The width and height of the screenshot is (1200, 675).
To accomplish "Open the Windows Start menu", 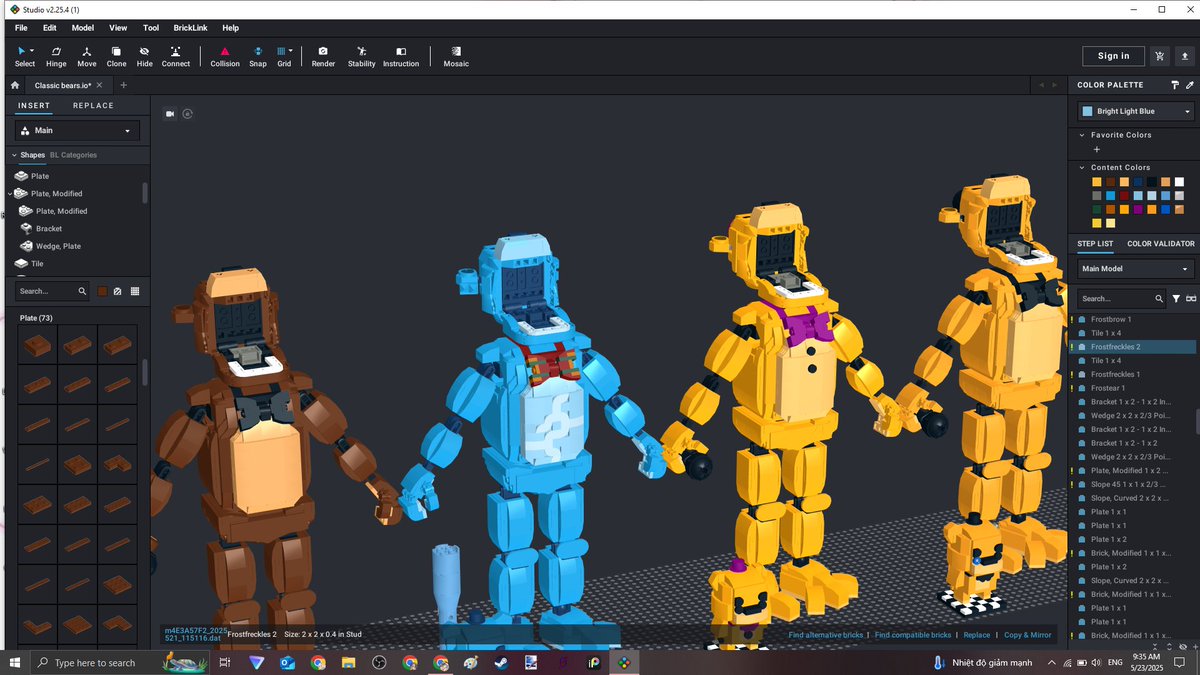I will [16, 662].
